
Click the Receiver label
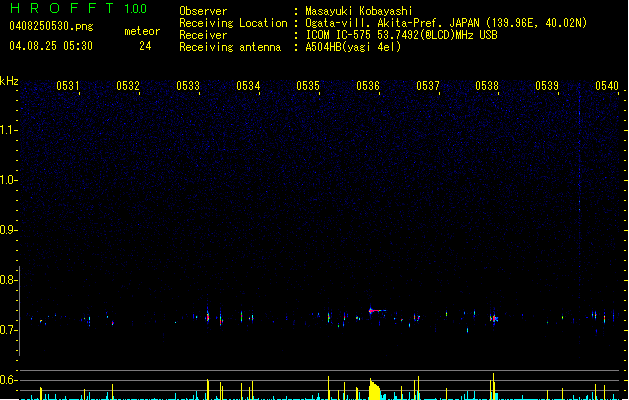(x=203, y=35)
